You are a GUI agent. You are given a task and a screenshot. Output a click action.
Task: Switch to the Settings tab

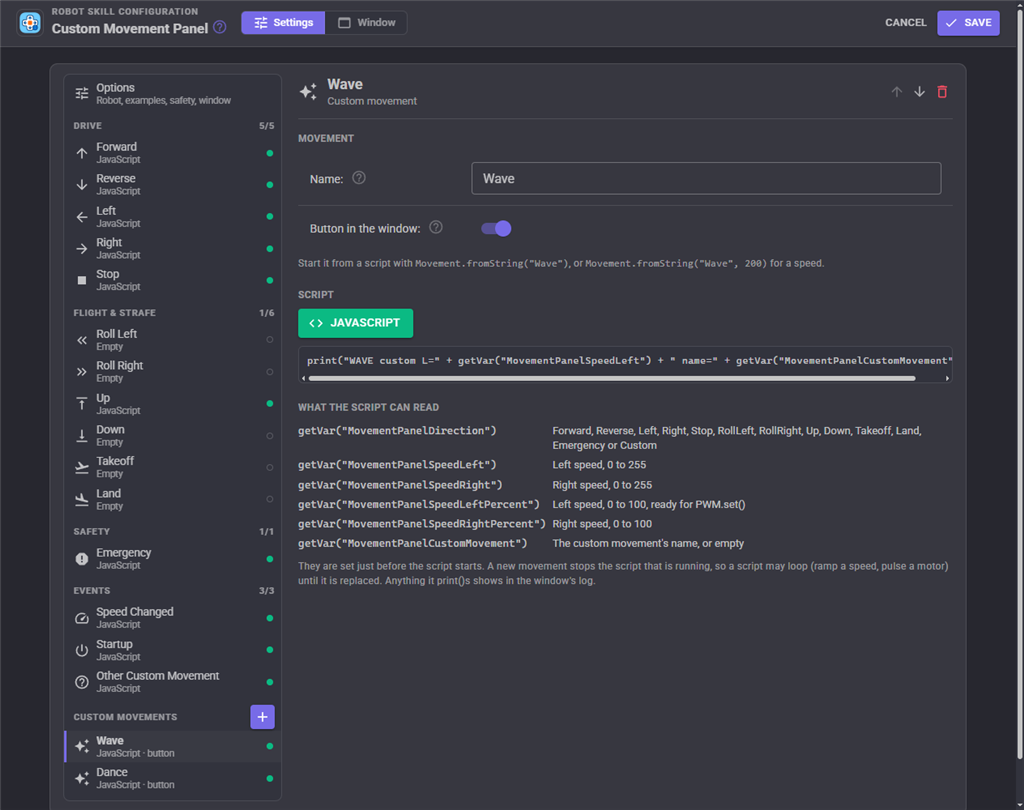[283, 23]
